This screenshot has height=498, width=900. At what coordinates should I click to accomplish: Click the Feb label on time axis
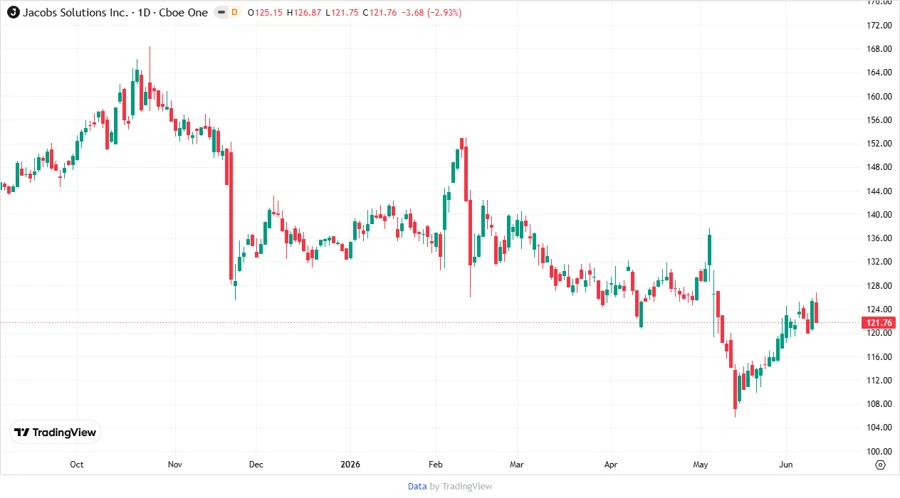(x=436, y=465)
